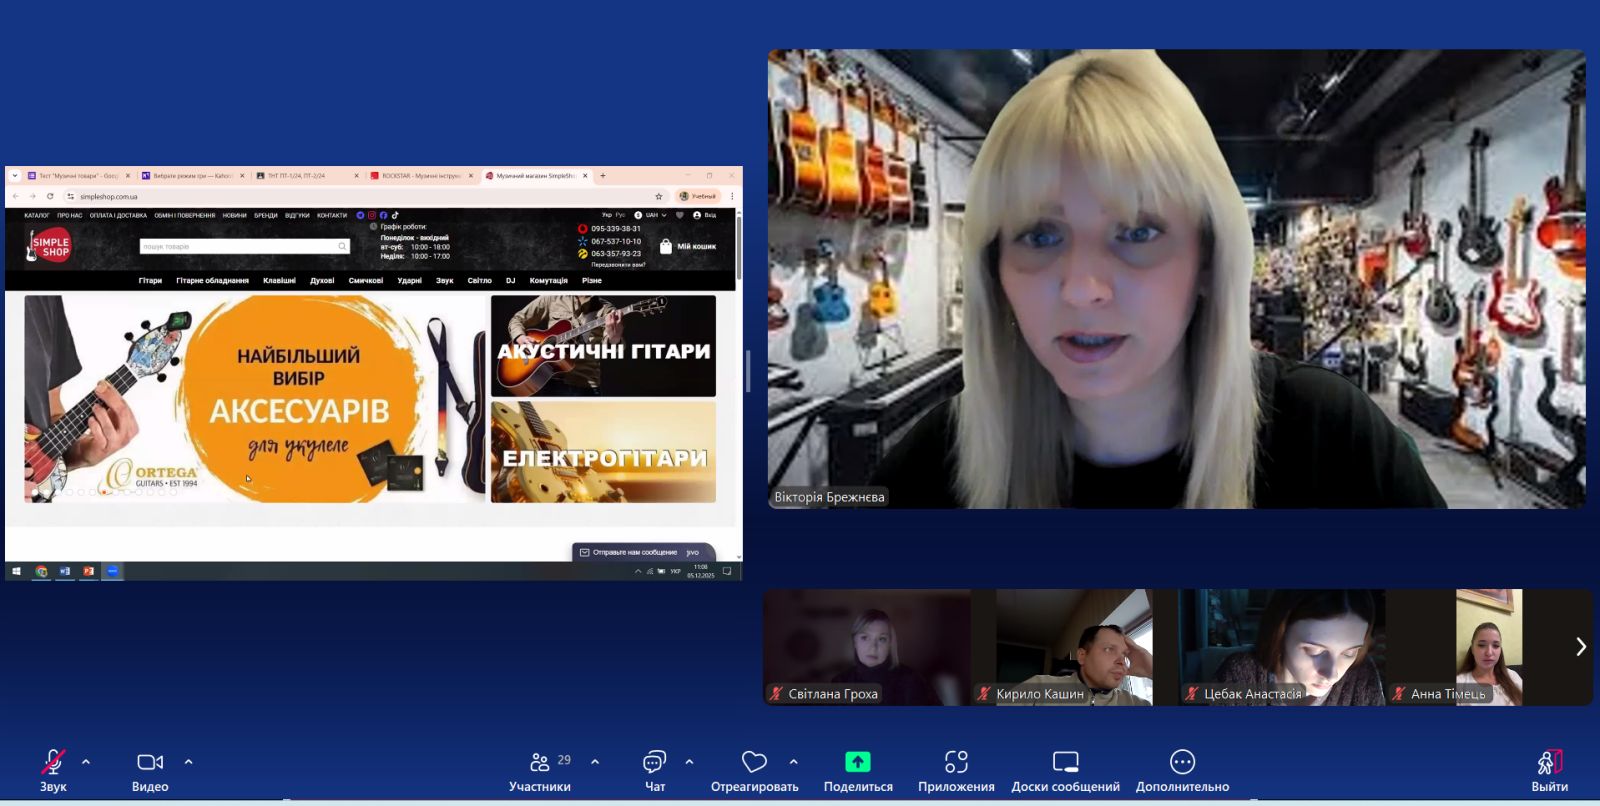
Task: Click Вікторія Брежнєва main speaker video
Action: tap(1176, 280)
